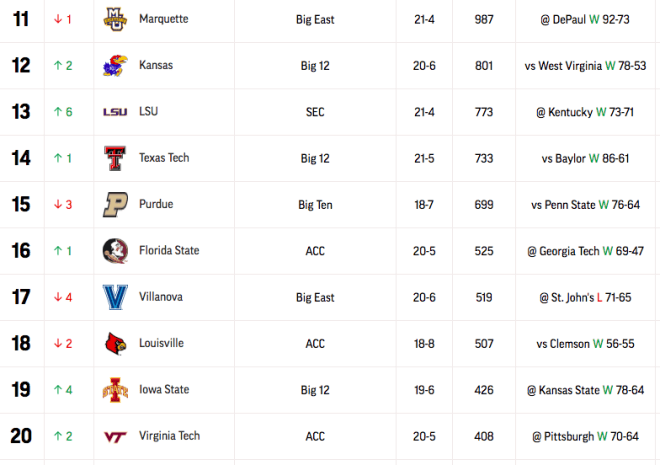Open the Florida State team page

pos(169,250)
